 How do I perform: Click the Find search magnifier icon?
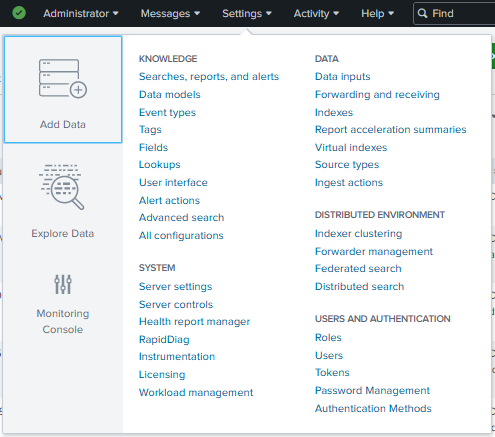coord(422,13)
